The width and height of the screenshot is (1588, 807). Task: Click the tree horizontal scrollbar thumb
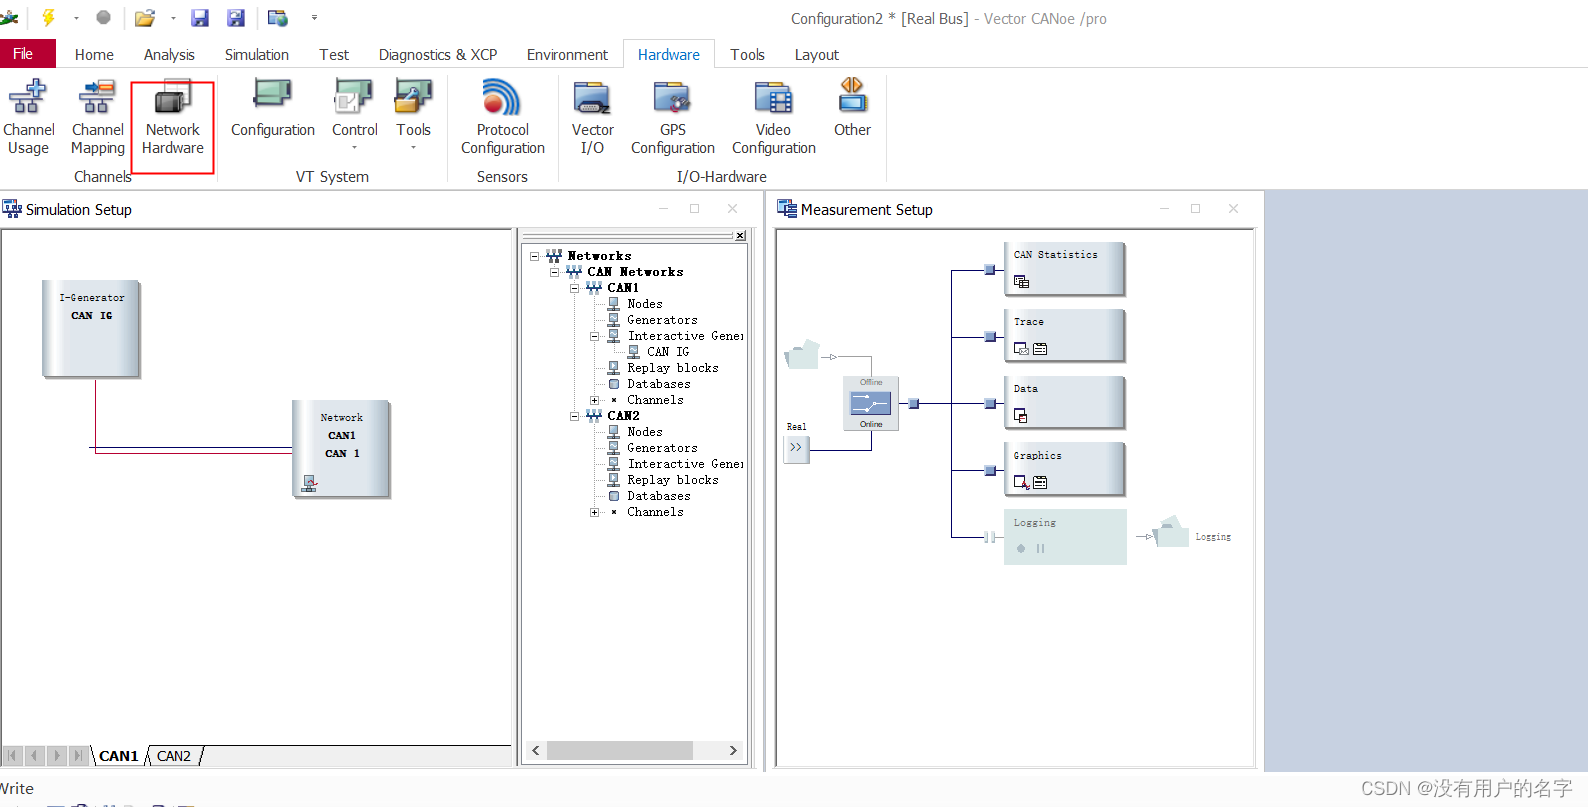pos(619,750)
